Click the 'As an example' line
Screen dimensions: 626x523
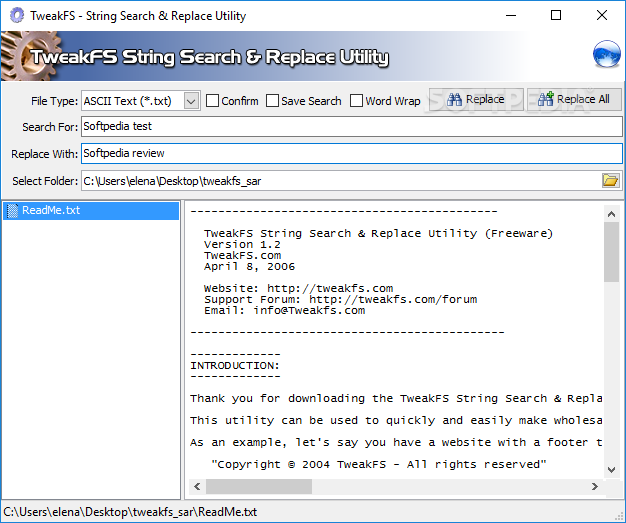(396, 442)
